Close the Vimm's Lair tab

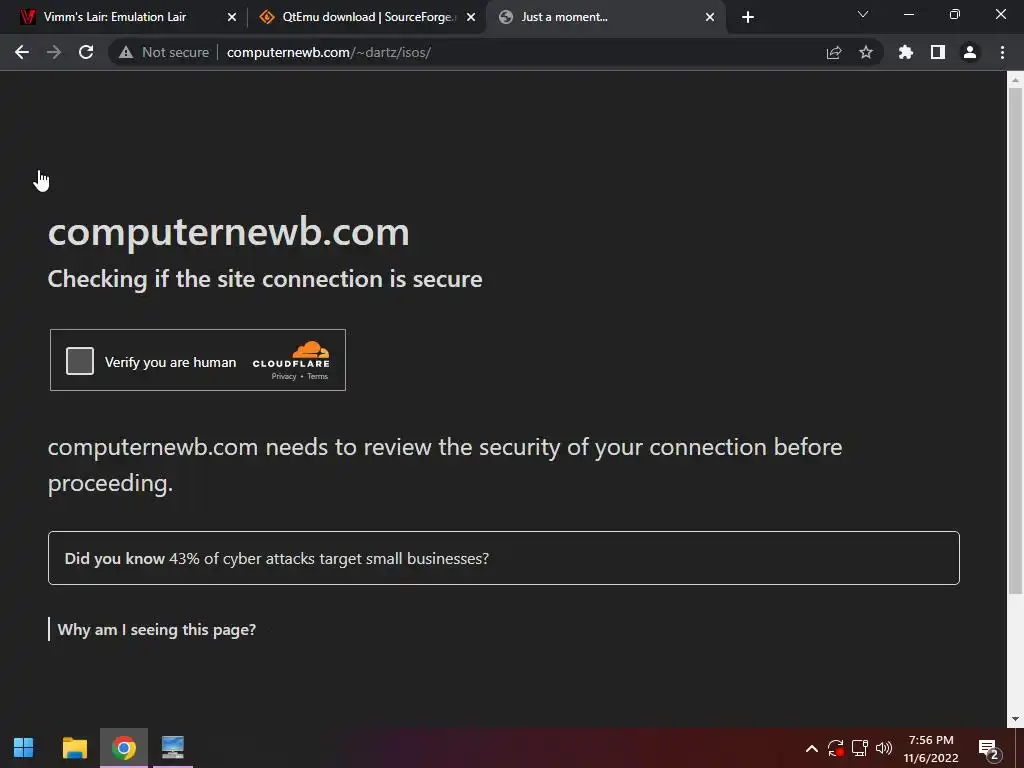232,17
